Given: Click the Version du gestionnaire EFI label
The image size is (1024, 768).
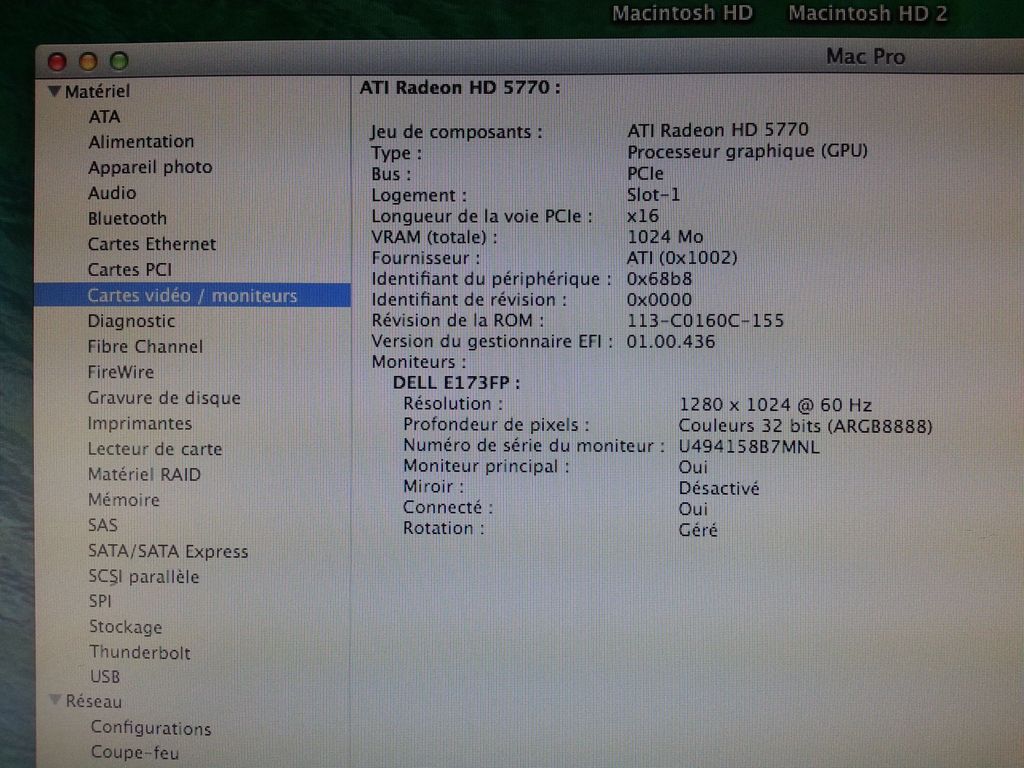Looking at the screenshot, I should tap(492, 342).
